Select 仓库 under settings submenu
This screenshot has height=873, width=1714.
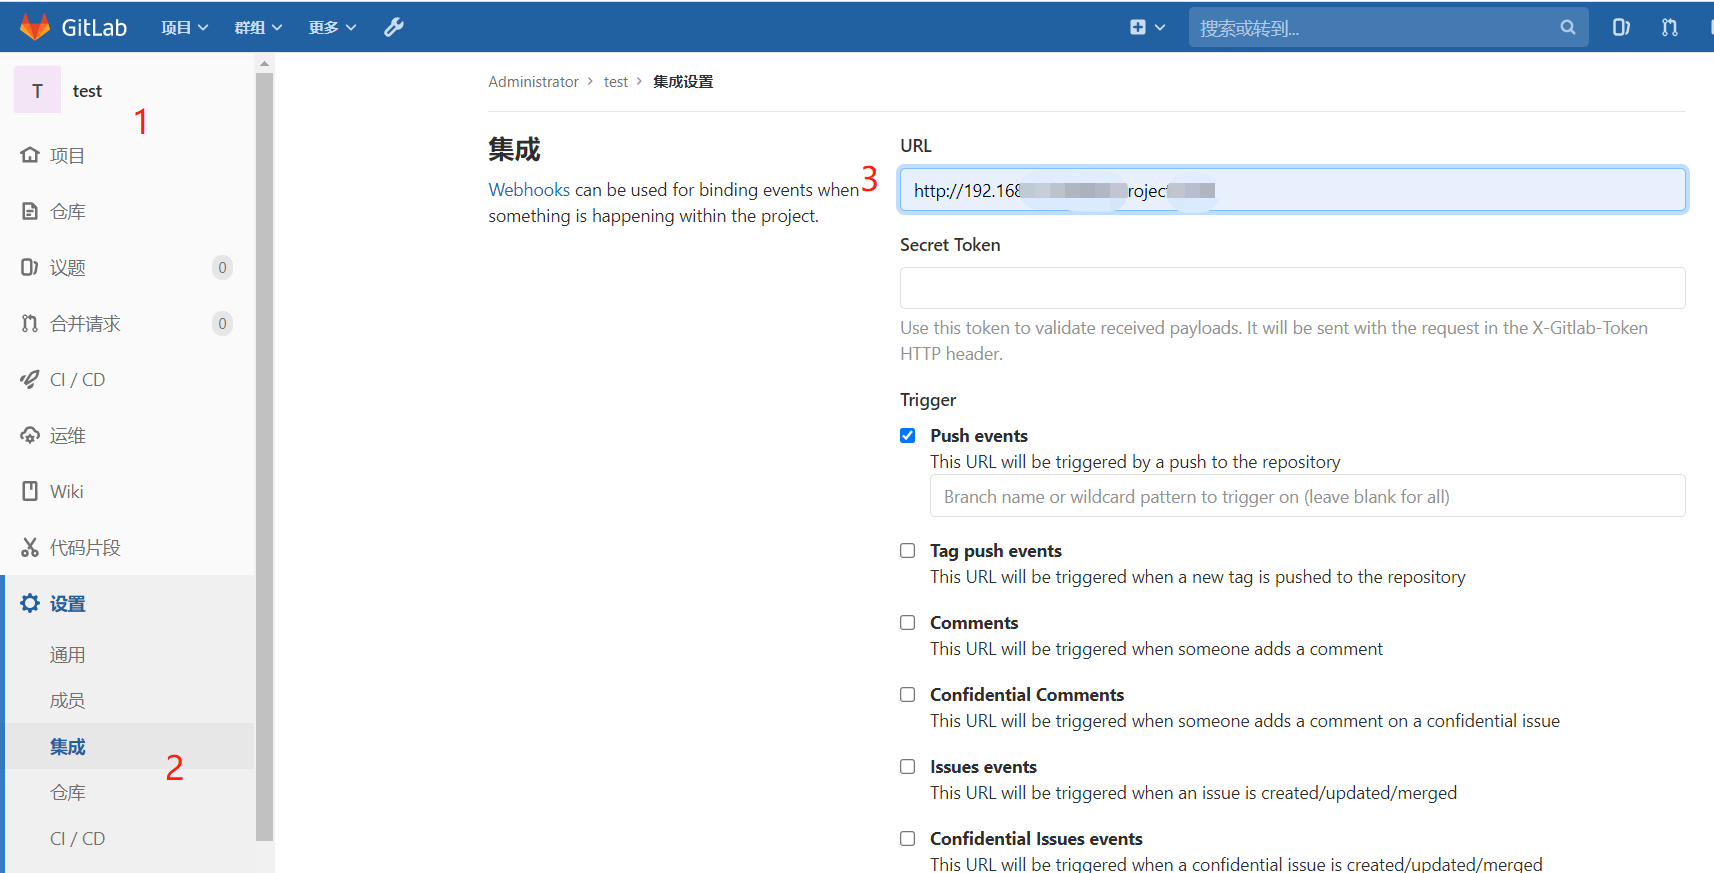68,792
